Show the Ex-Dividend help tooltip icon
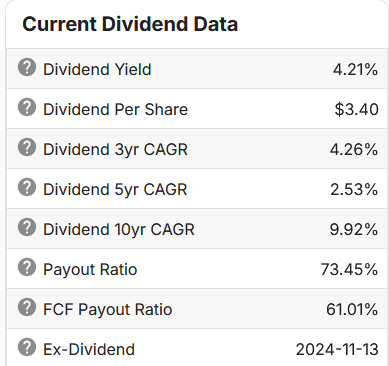Screen dimensions: 389x366 point(27,347)
